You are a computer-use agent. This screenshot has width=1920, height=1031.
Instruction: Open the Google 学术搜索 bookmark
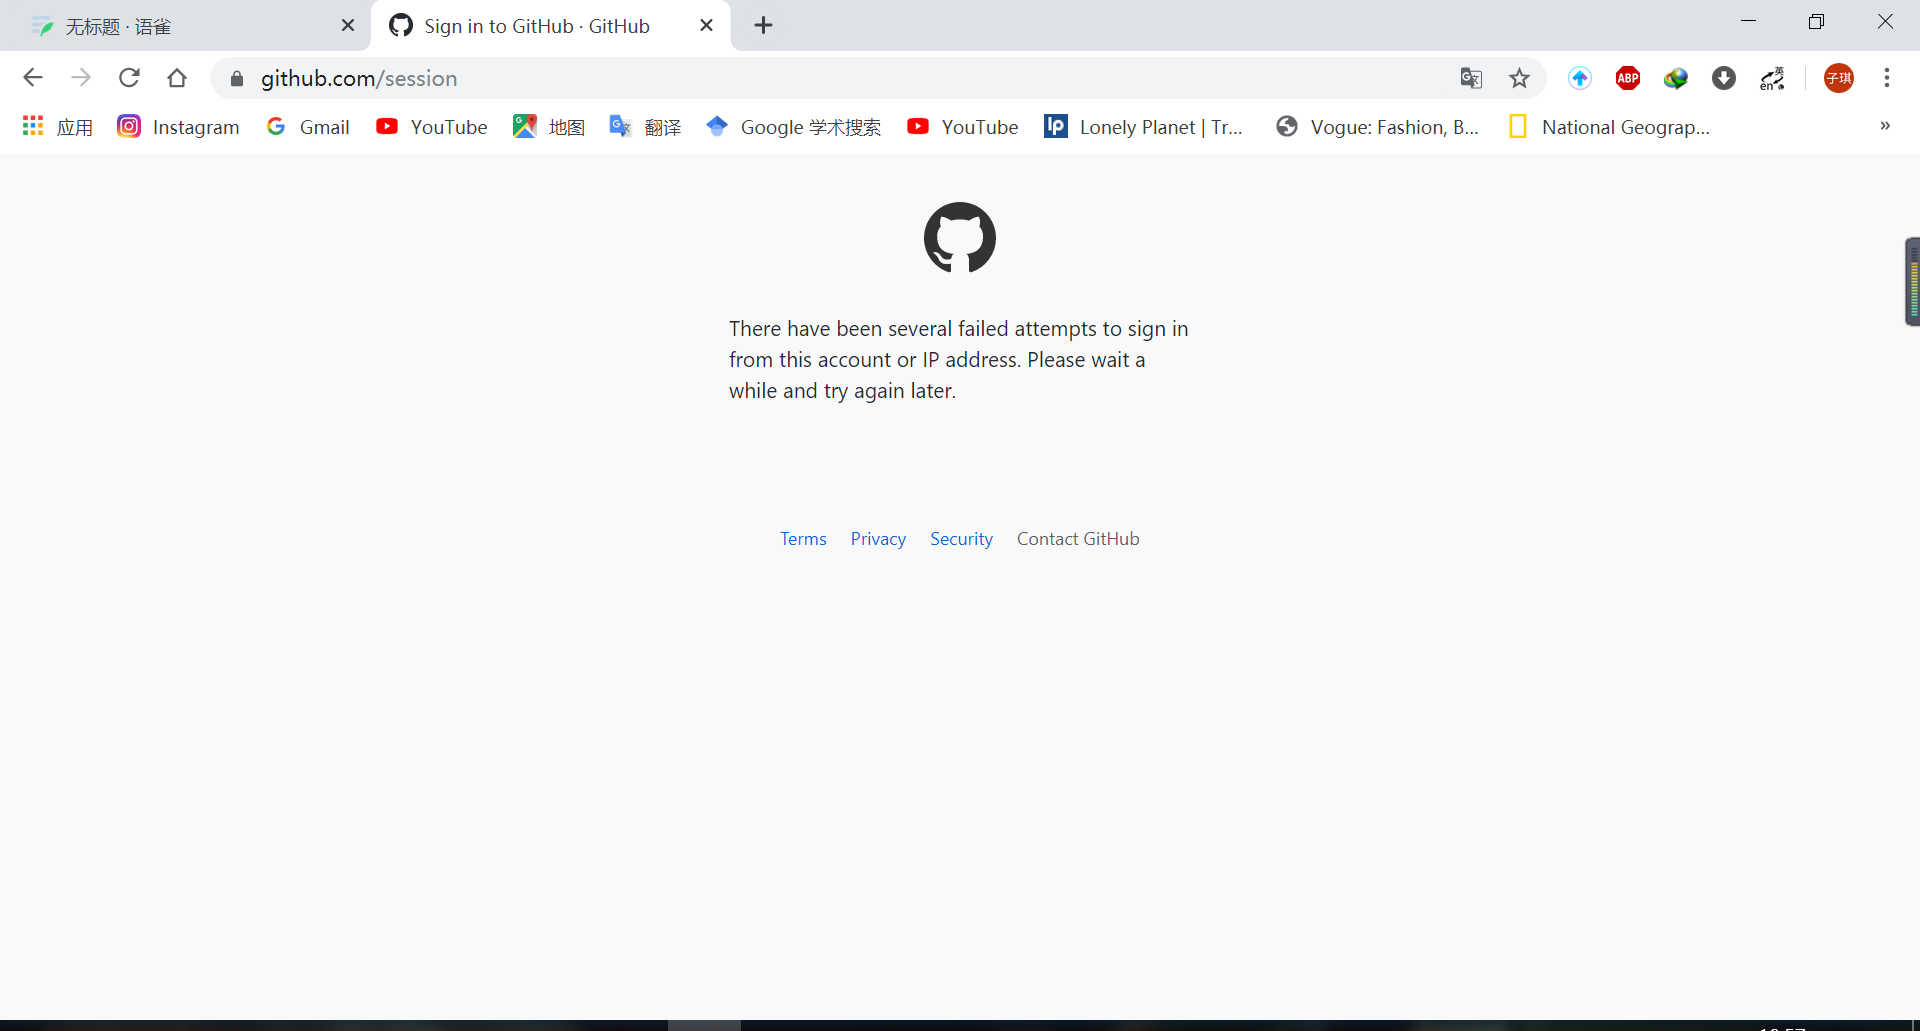point(794,127)
